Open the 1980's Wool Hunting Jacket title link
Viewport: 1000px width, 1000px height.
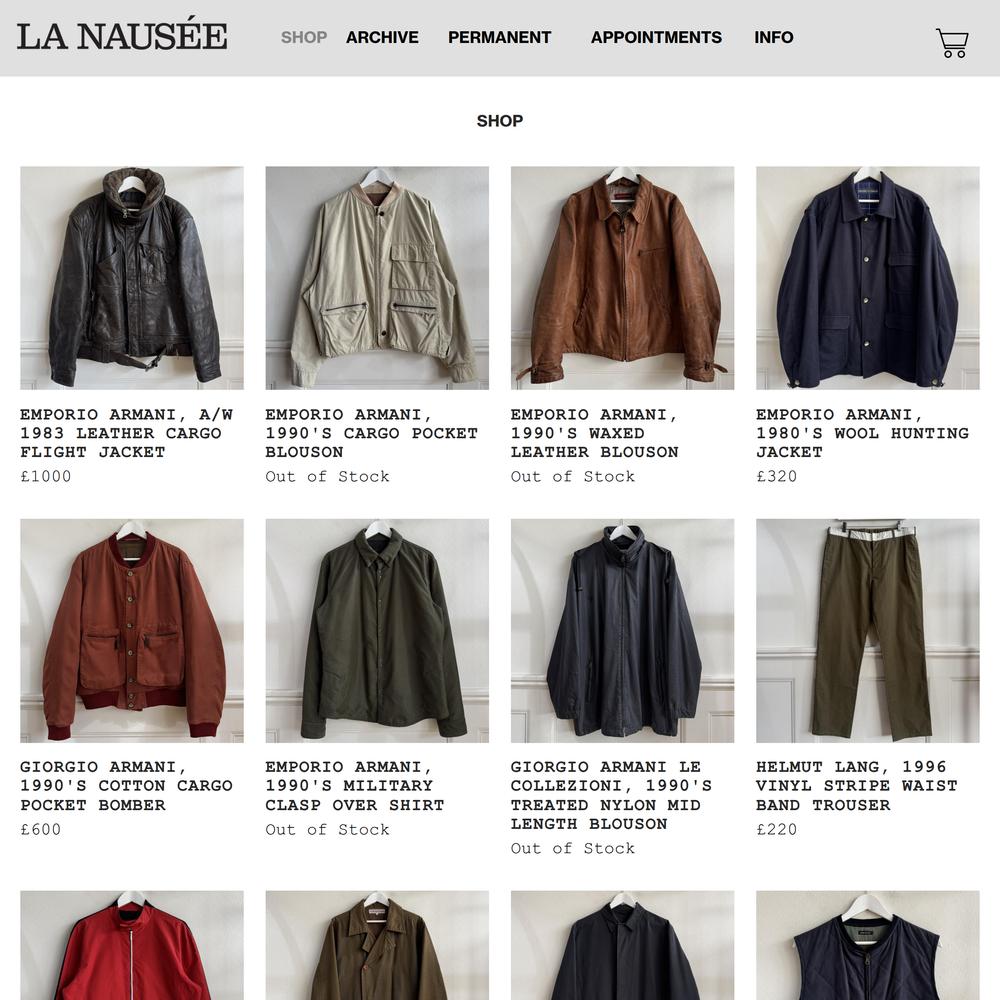862,433
